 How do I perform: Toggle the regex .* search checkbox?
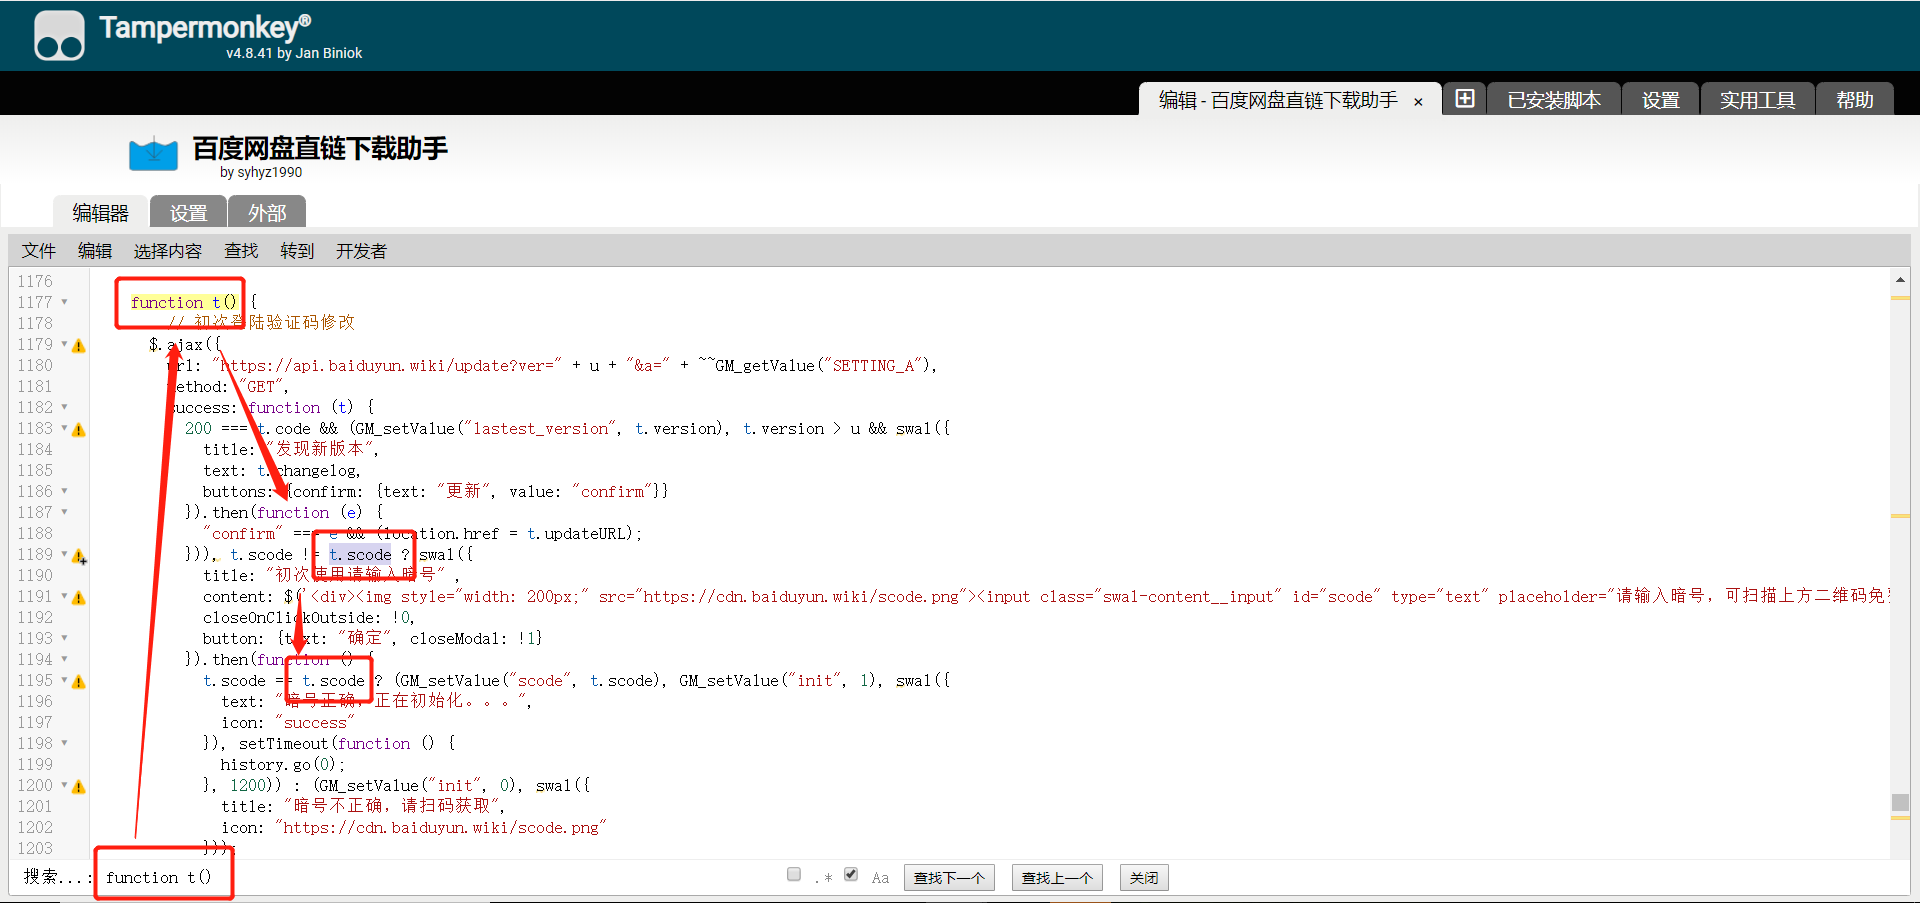pyautogui.click(x=794, y=874)
